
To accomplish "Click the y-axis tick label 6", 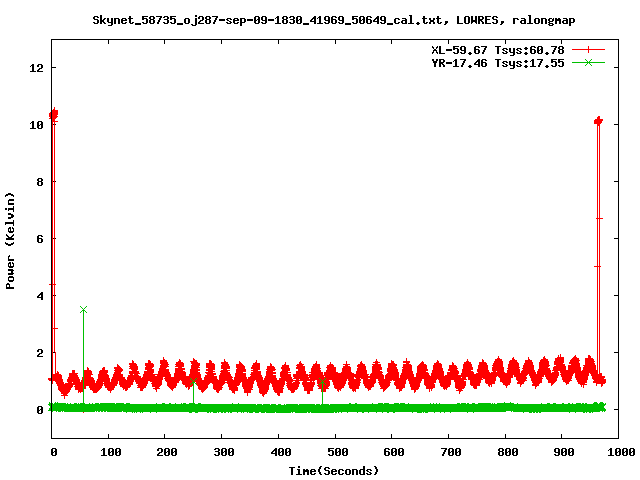I will pyautogui.click(x=40, y=239).
